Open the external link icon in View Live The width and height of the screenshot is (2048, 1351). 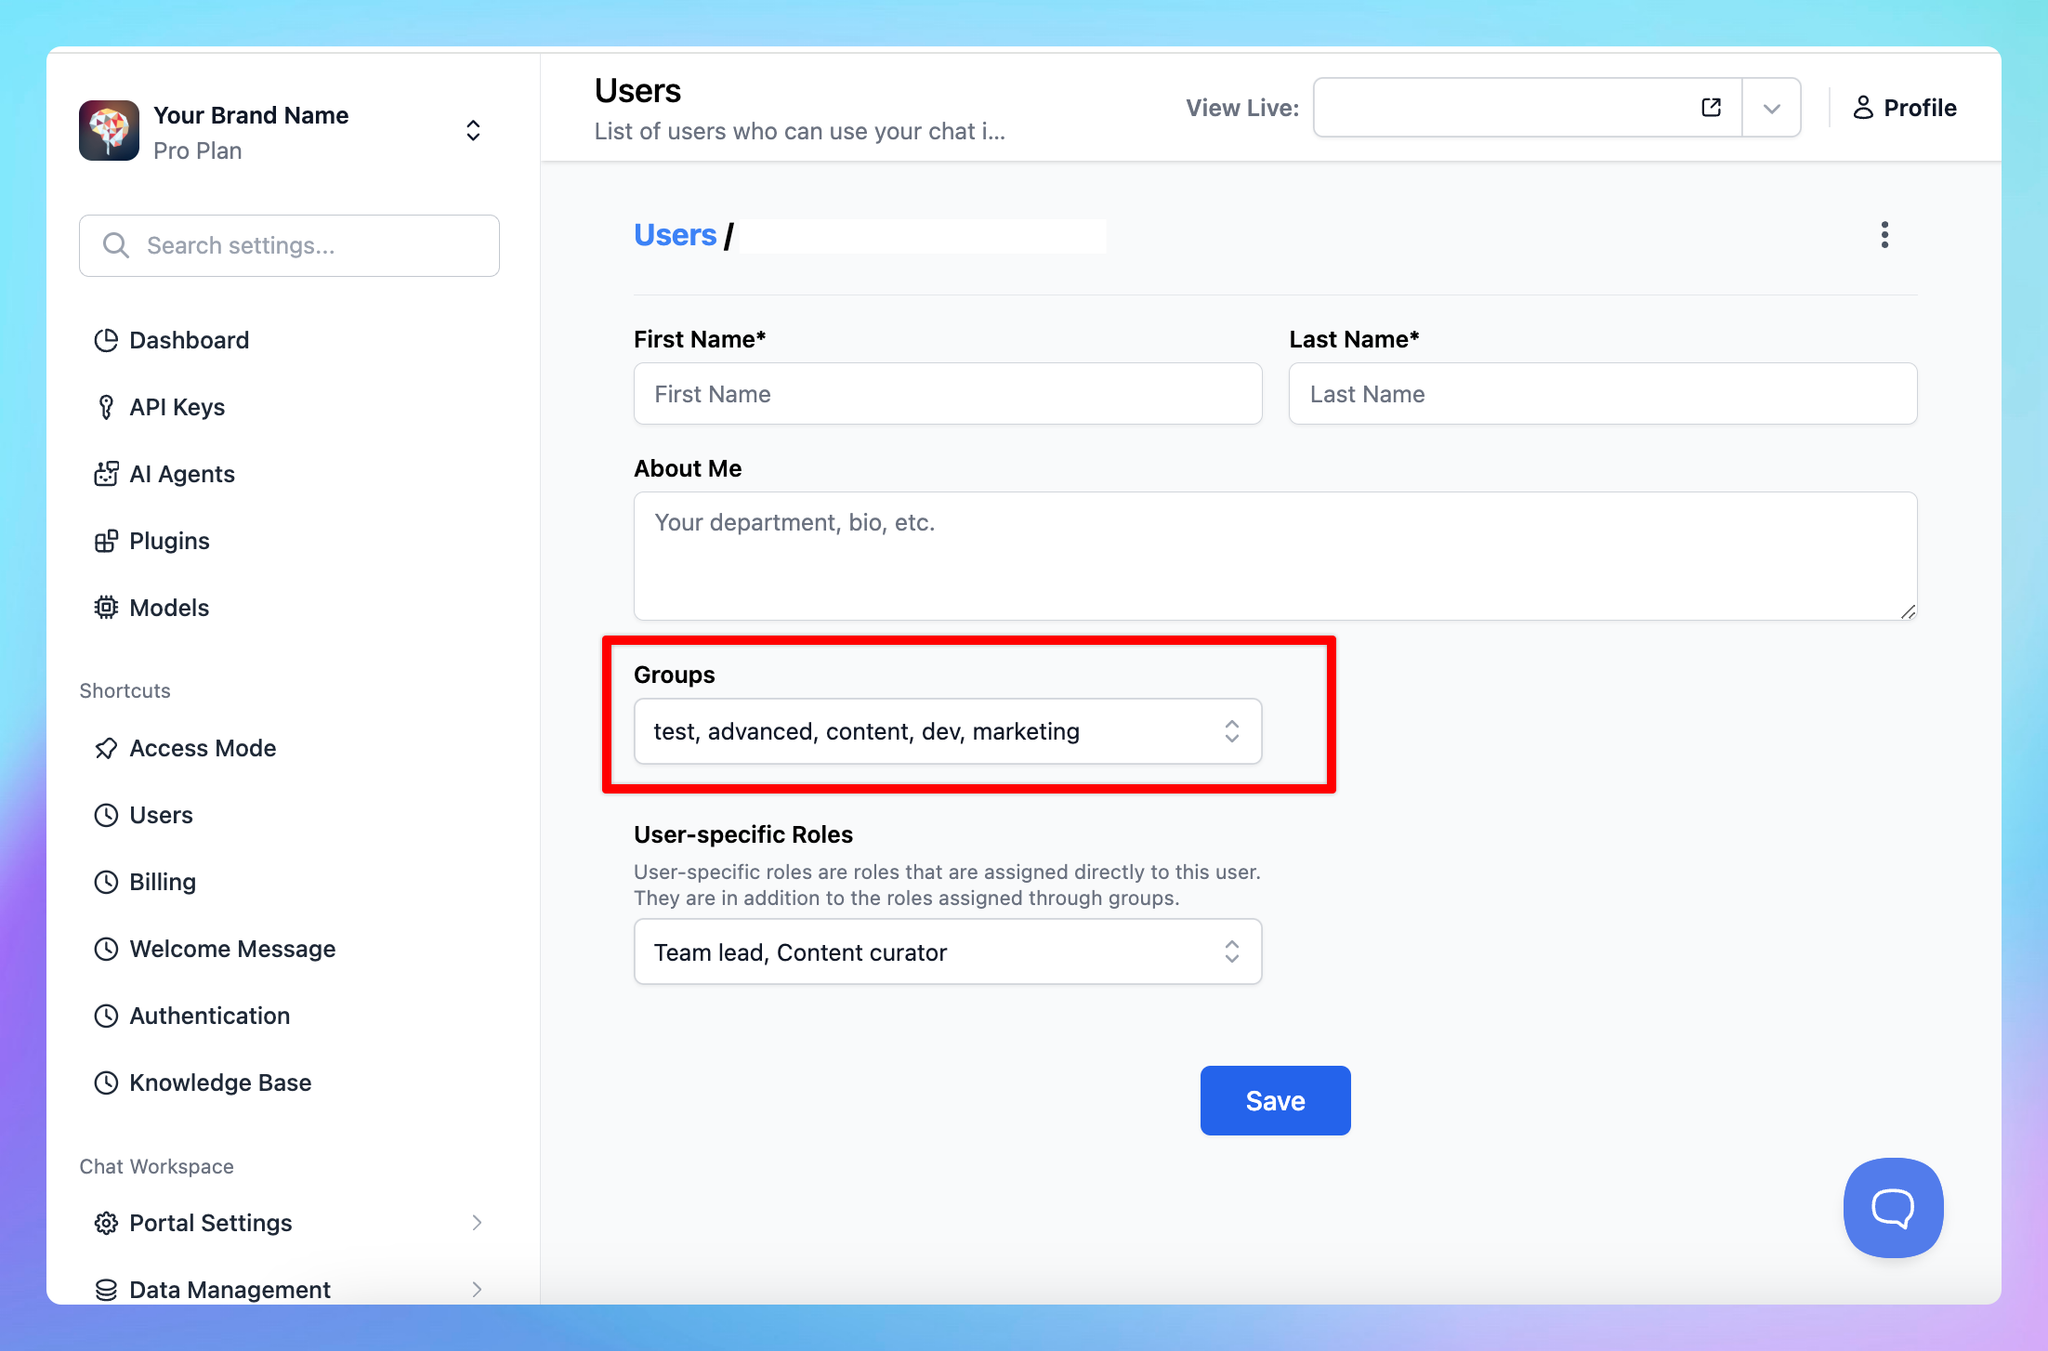(x=1711, y=108)
